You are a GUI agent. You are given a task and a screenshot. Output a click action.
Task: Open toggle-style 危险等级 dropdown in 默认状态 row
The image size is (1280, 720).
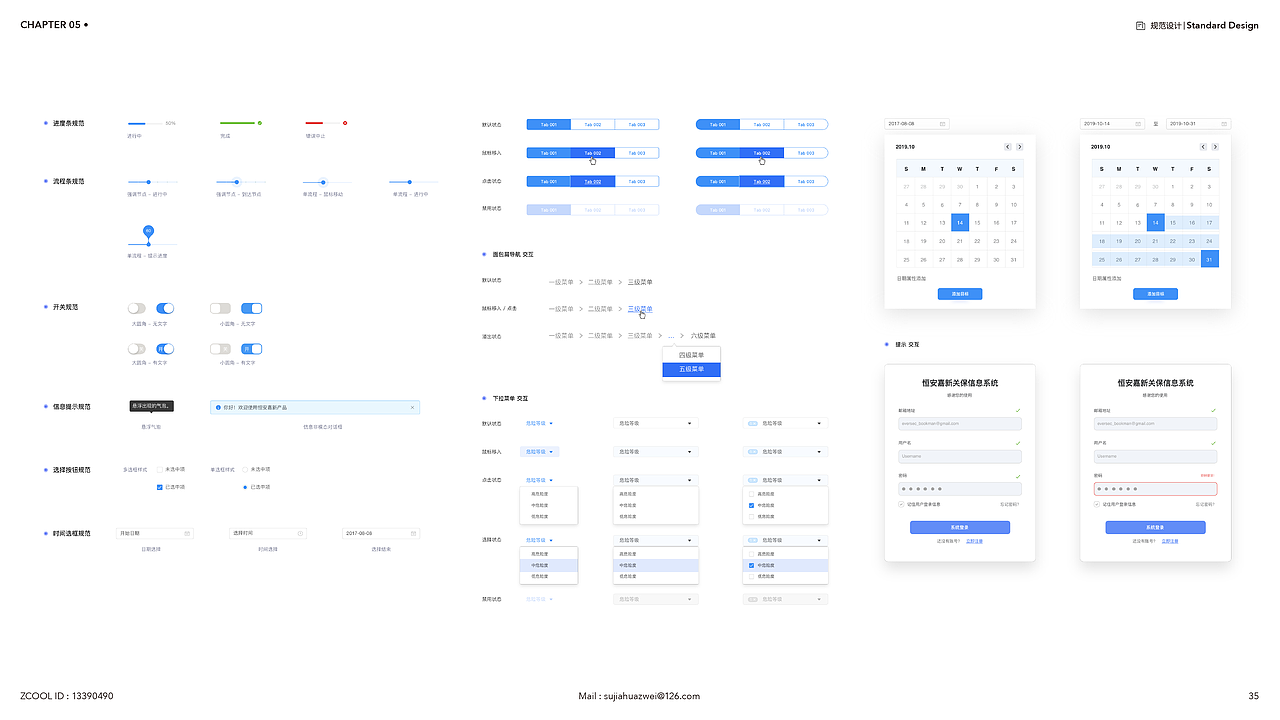[x=785, y=423]
